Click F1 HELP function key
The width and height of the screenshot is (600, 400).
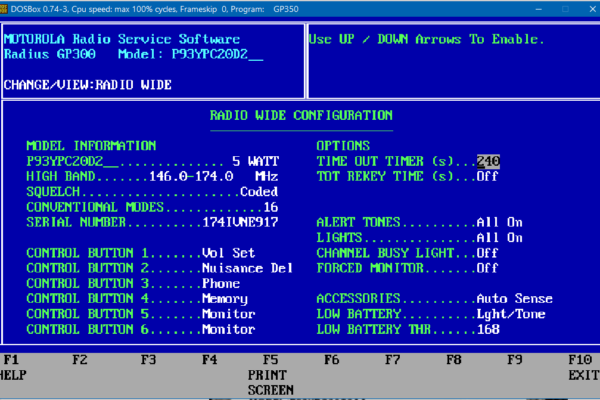click(x=13, y=367)
